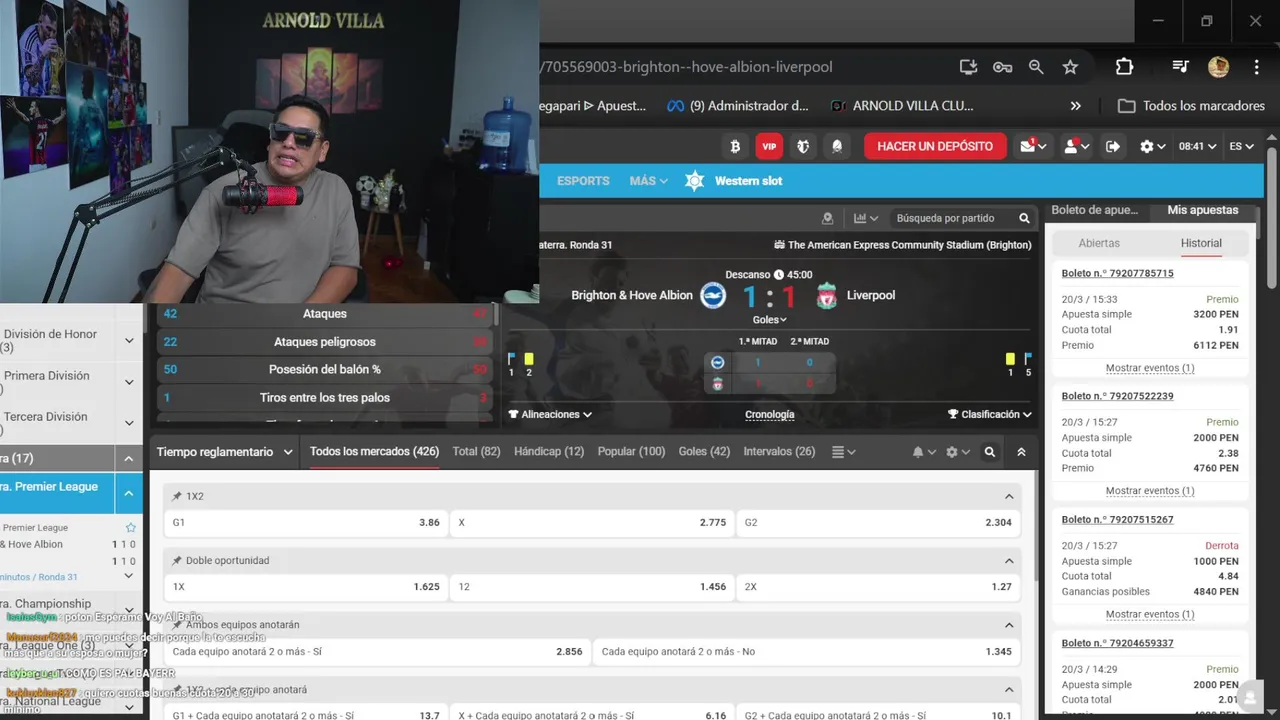Select G2 odds 2.304
This screenshot has width=1280, height=720.
[878, 523]
